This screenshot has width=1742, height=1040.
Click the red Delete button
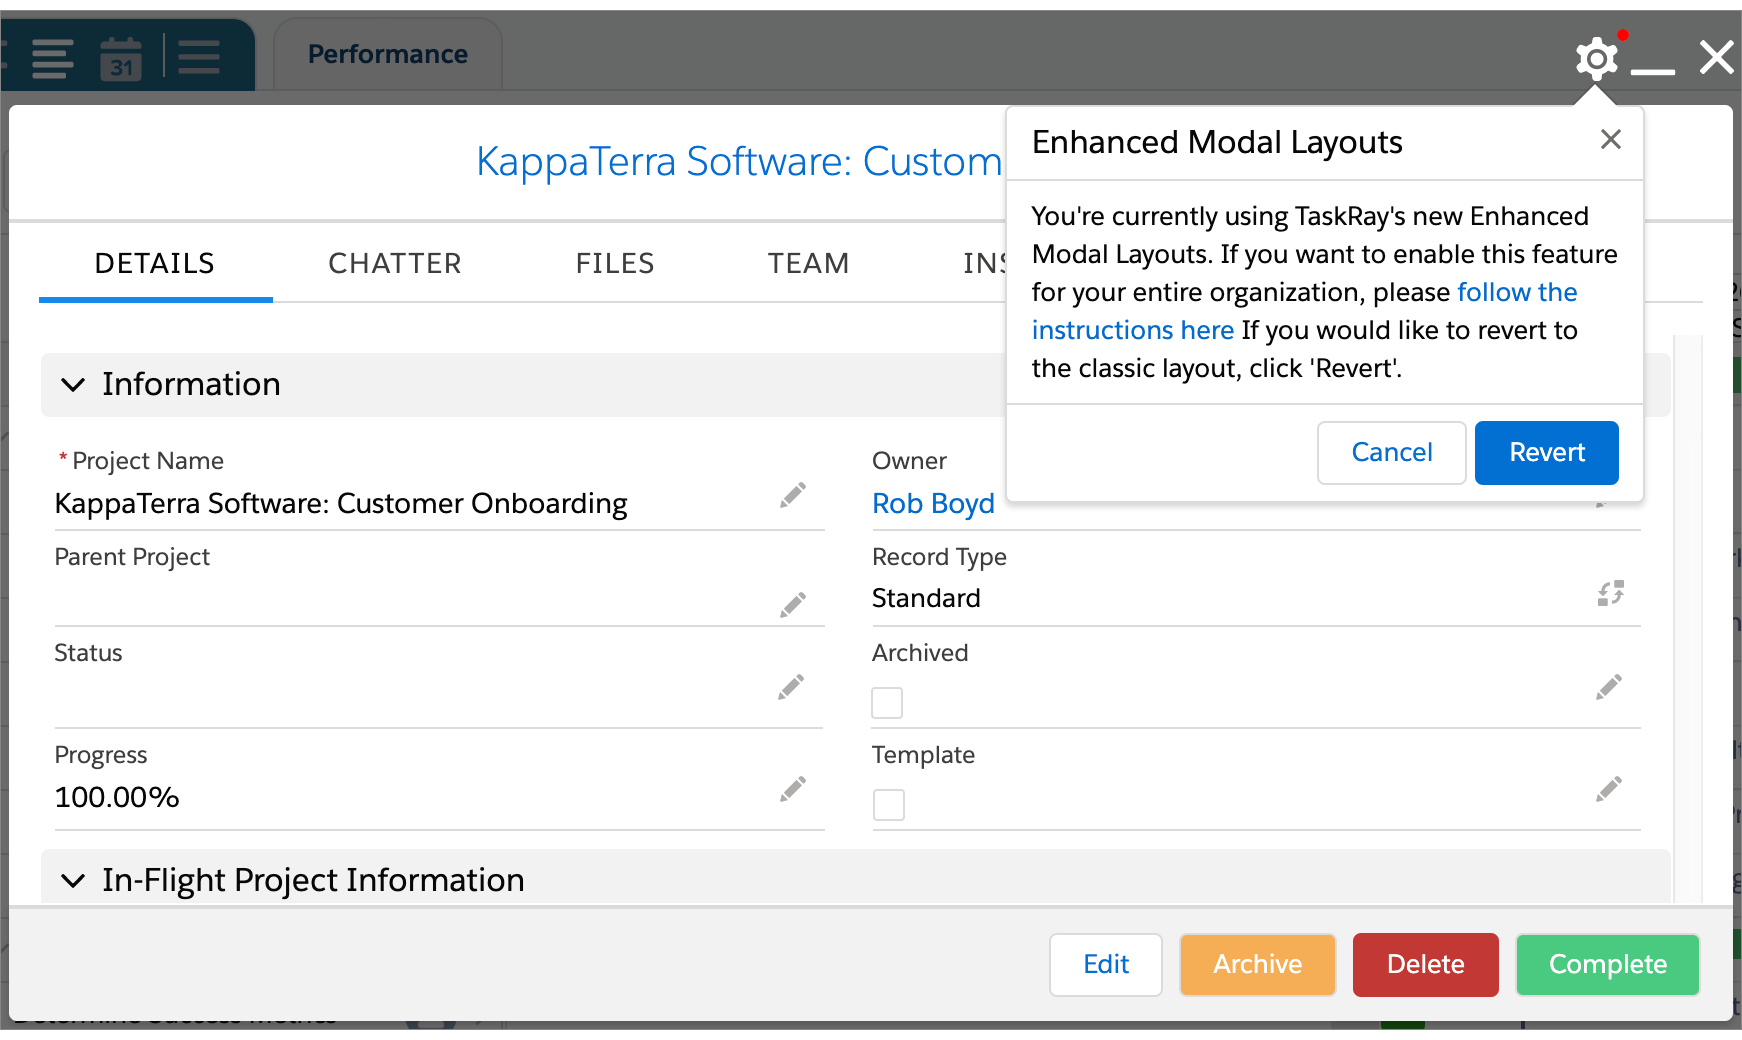point(1426,965)
